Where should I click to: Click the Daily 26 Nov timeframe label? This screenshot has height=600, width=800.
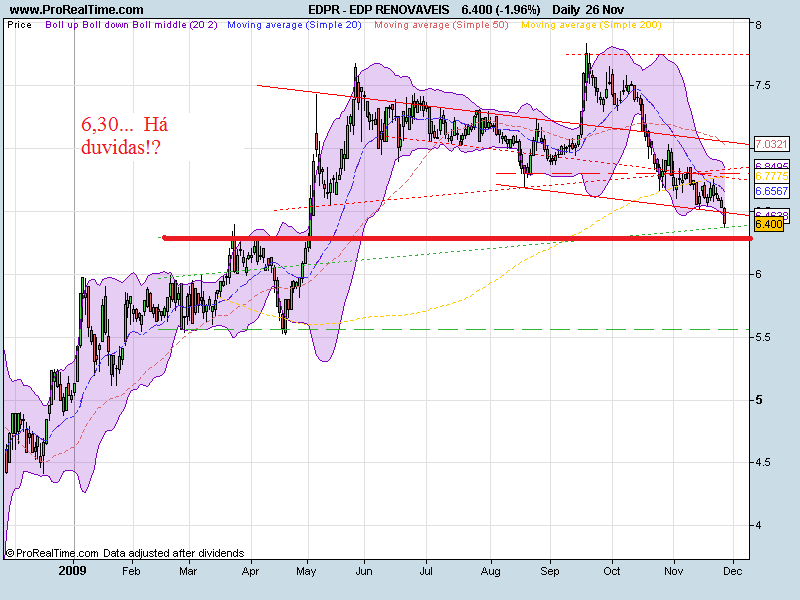(x=588, y=10)
